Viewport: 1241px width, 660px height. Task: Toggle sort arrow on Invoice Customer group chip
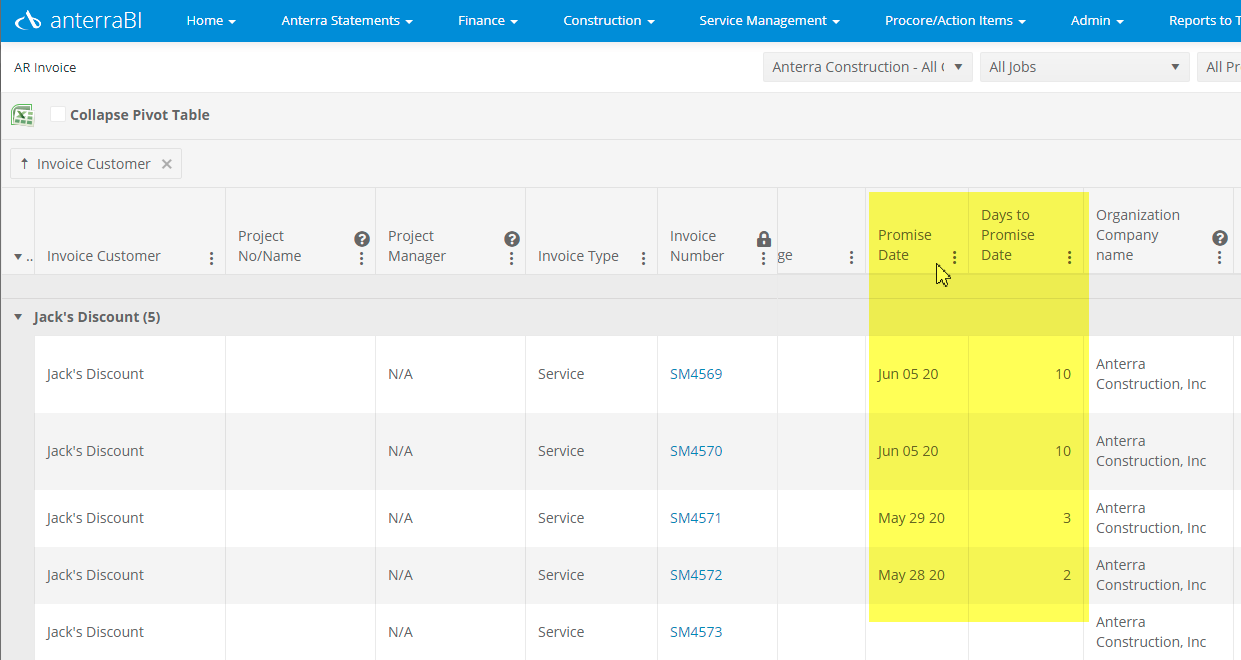(24, 163)
